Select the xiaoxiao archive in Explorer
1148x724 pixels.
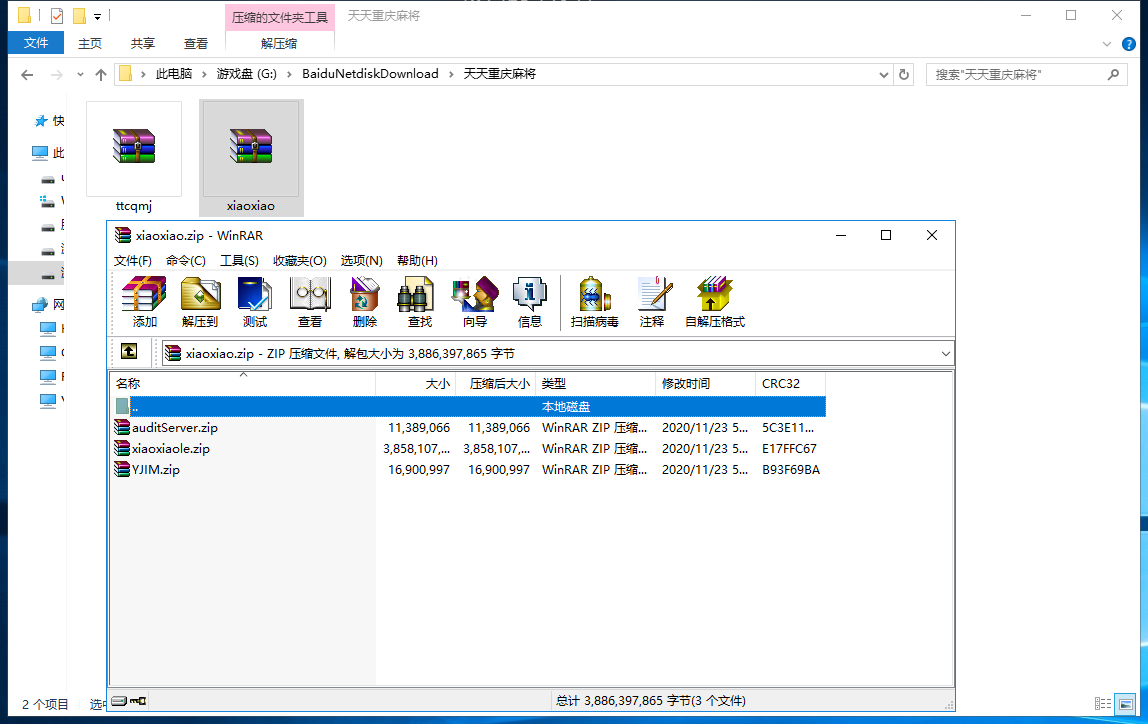tap(251, 157)
